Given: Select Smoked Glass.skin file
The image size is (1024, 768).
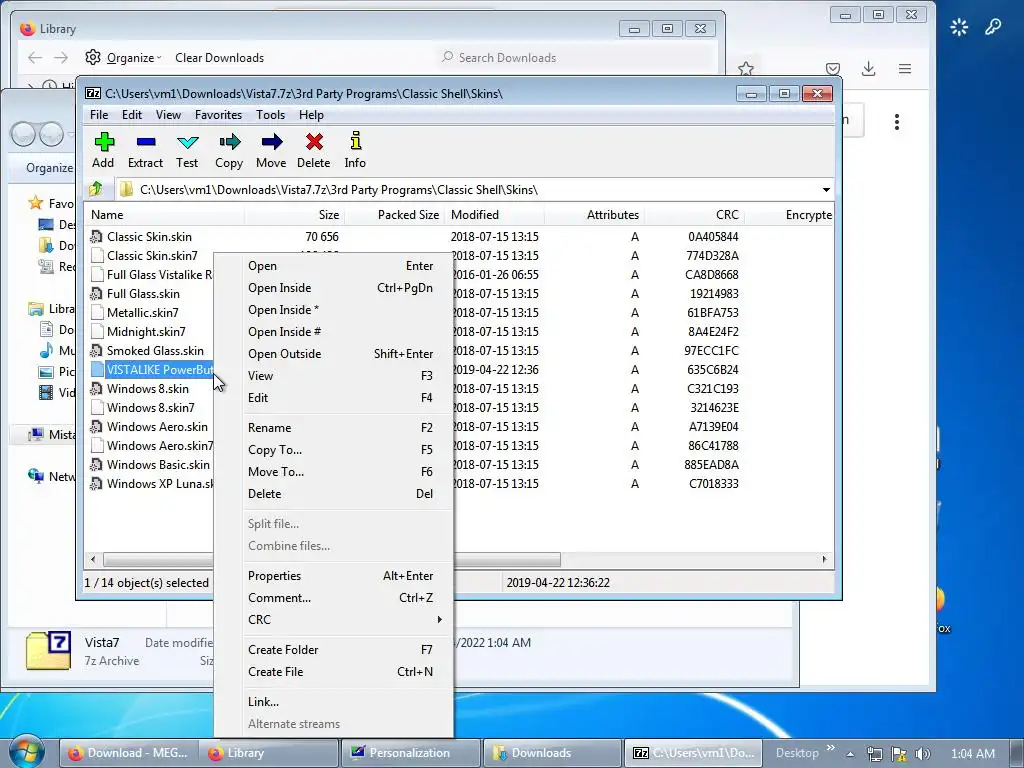Looking at the screenshot, I should pyautogui.click(x=155, y=351).
